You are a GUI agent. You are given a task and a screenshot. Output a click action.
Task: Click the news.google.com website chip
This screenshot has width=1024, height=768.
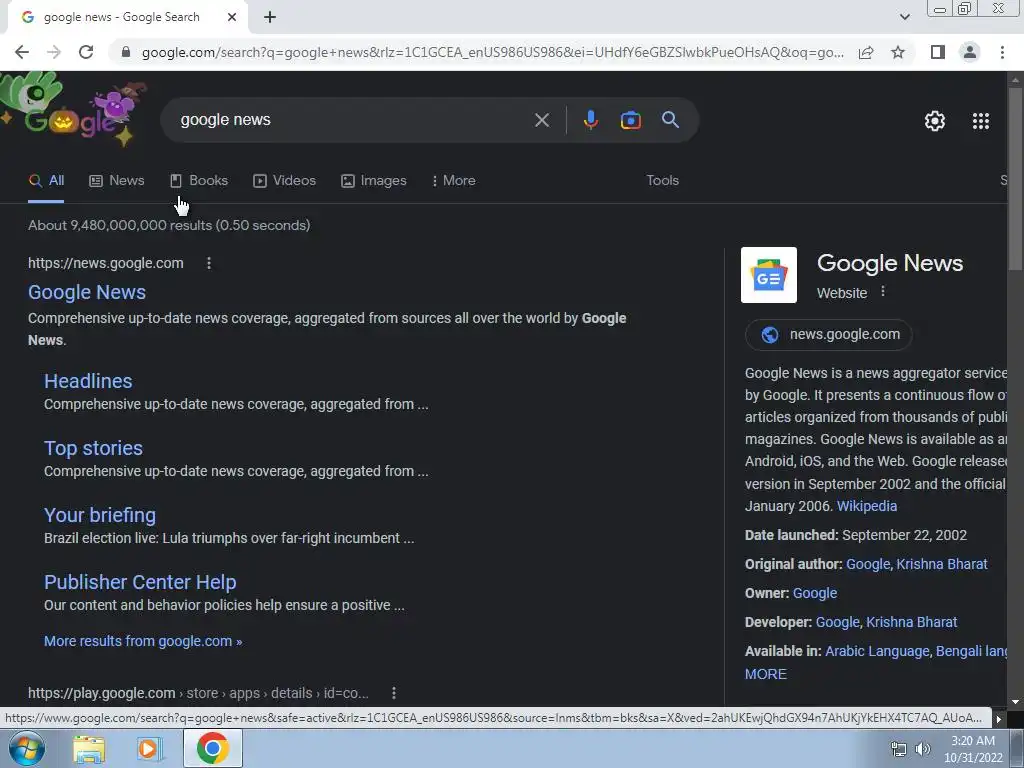tap(829, 335)
